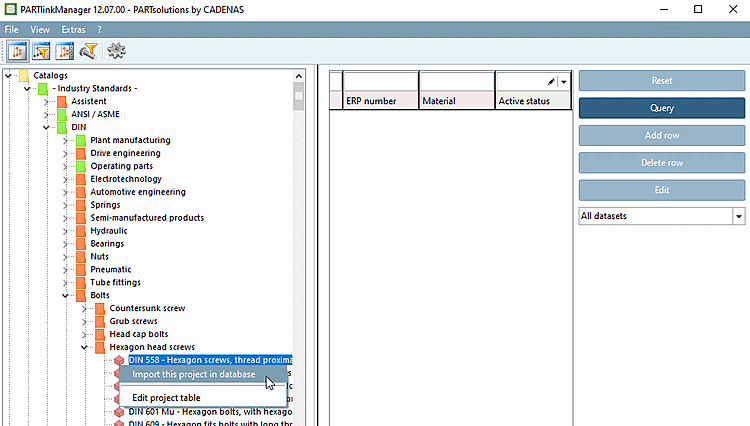Collapse the Industry Standards node
Screen dimensions: 750x426
tap(27, 88)
